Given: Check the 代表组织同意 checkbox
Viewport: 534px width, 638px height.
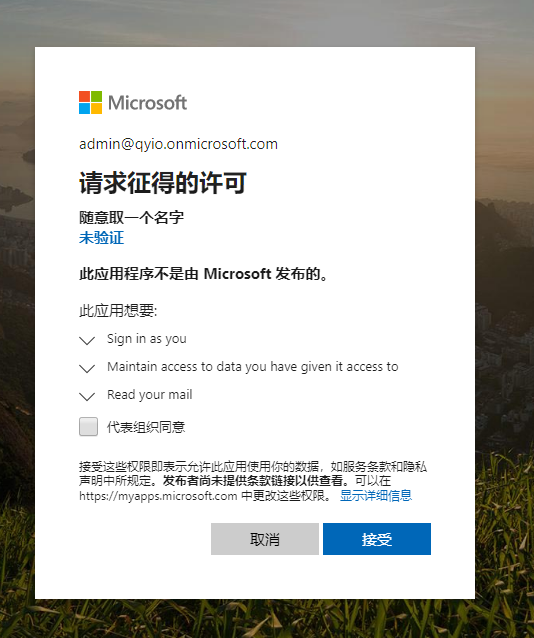Looking at the screenshot, I should [x=88, y=426].
